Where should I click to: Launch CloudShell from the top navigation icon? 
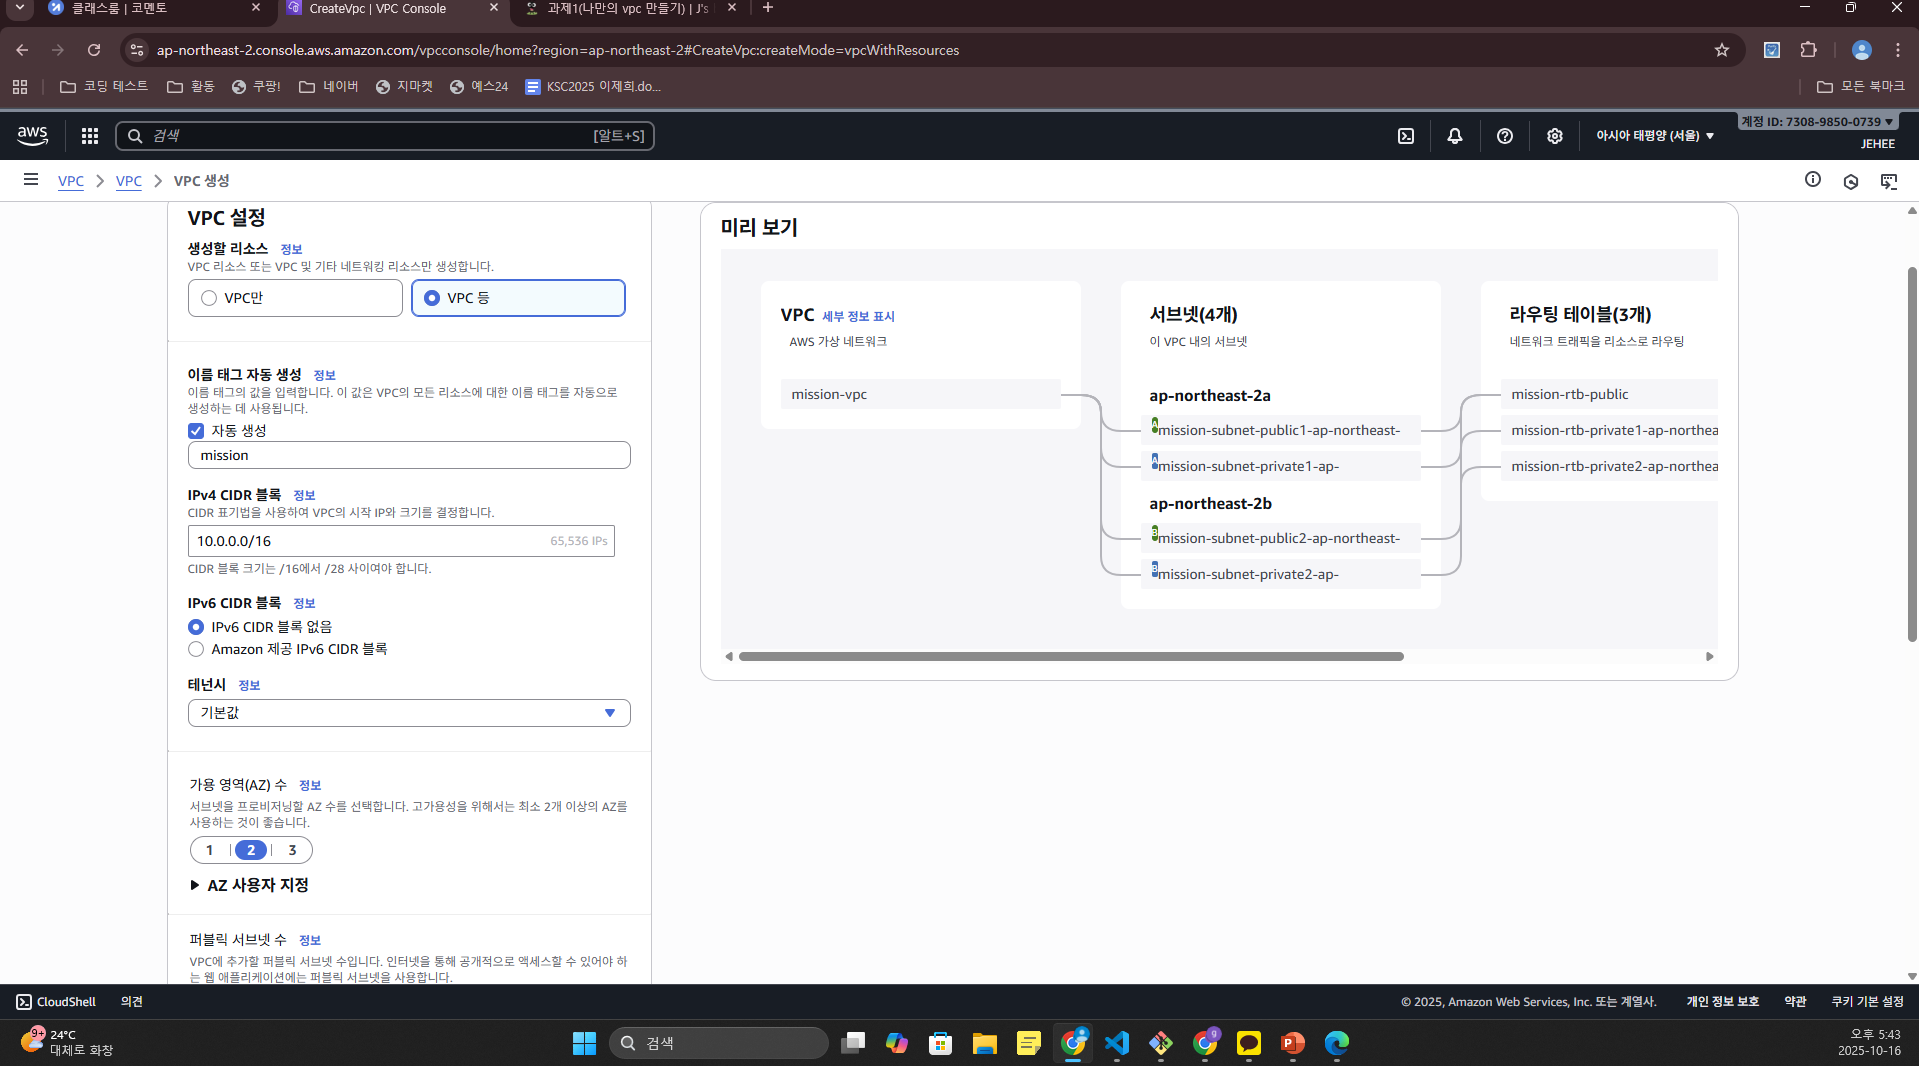1405,136
